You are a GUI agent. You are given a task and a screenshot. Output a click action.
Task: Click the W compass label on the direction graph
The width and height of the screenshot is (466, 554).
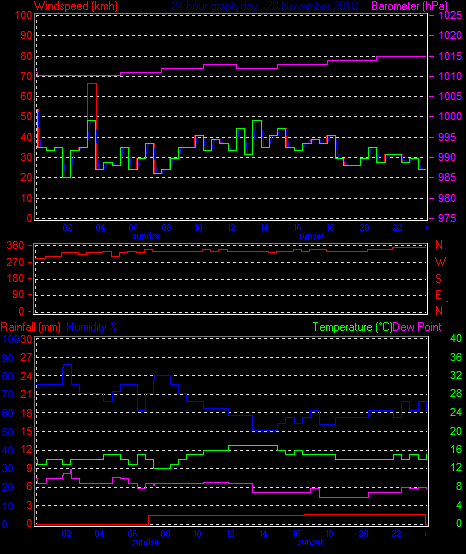pyautogui.click(x=440, y=262)
